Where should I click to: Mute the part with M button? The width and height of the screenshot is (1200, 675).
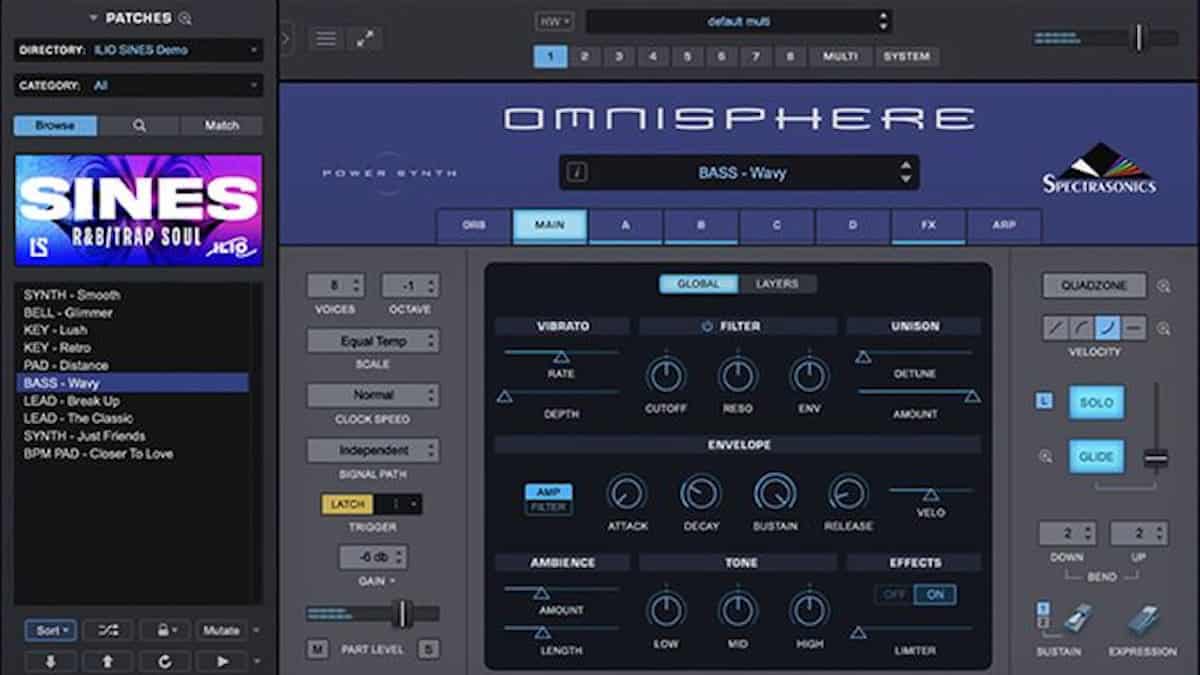(x=317, y=649)
